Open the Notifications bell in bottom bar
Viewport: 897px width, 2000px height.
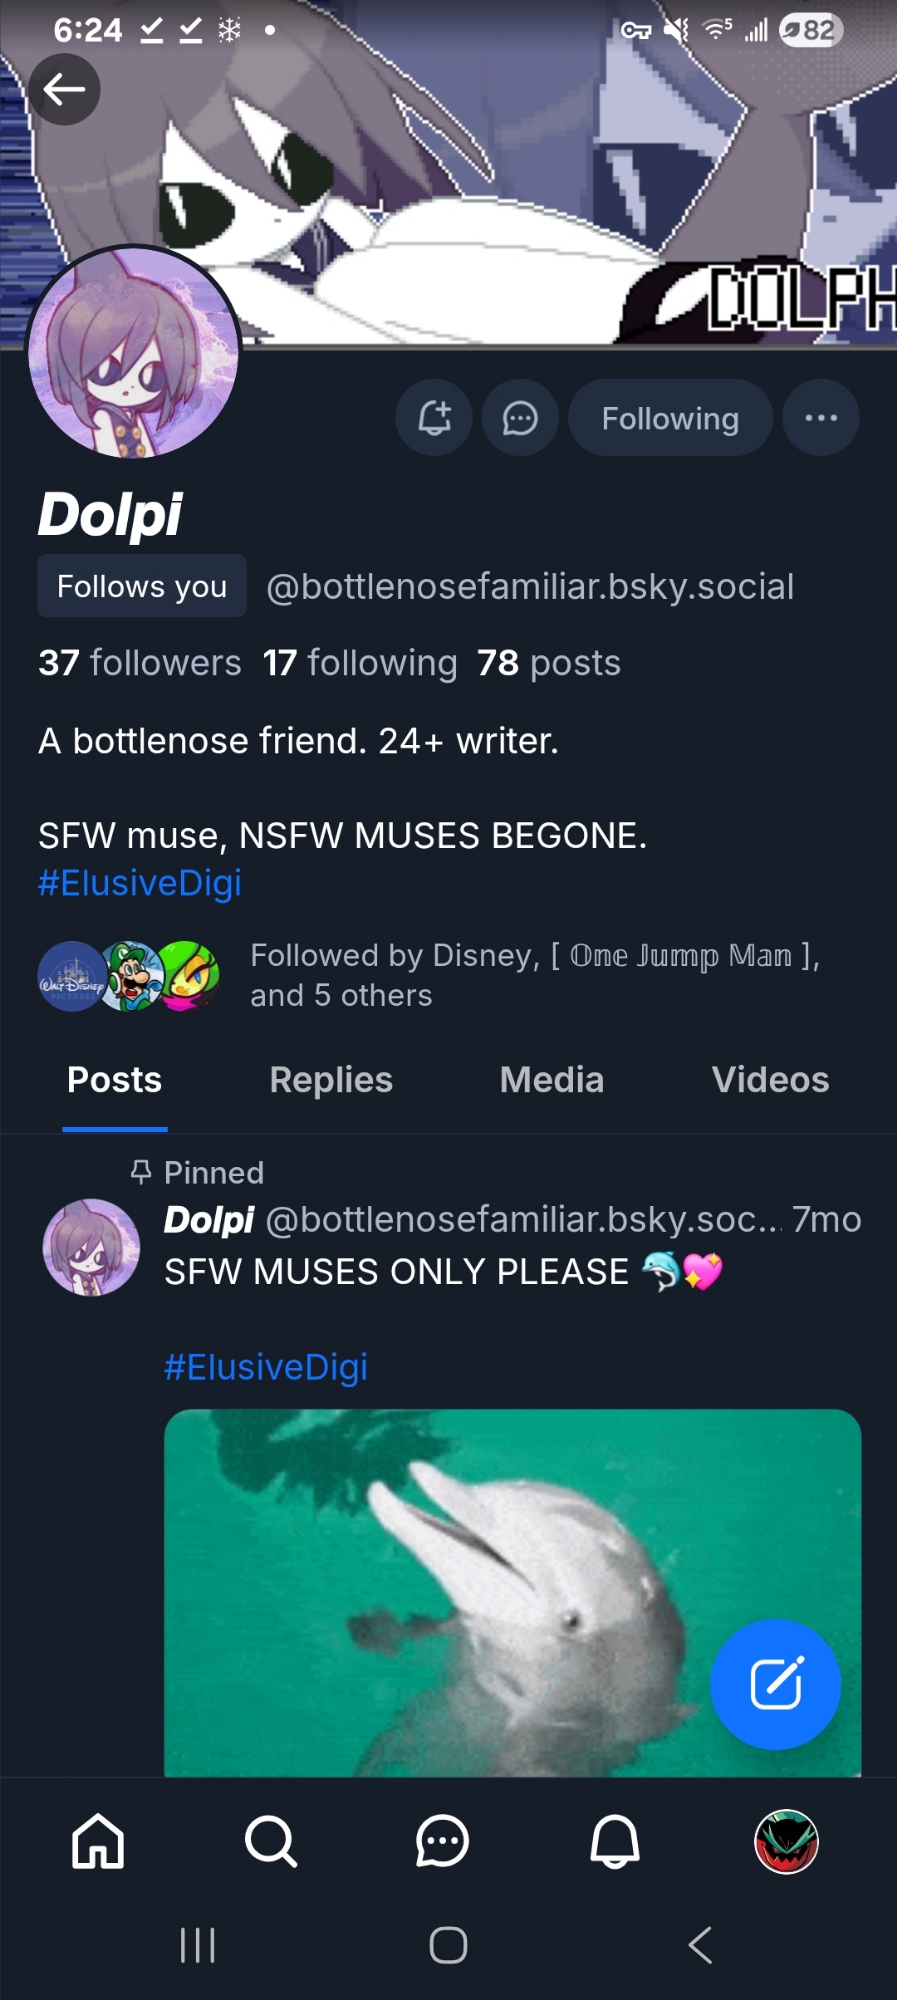(615, 1841)
